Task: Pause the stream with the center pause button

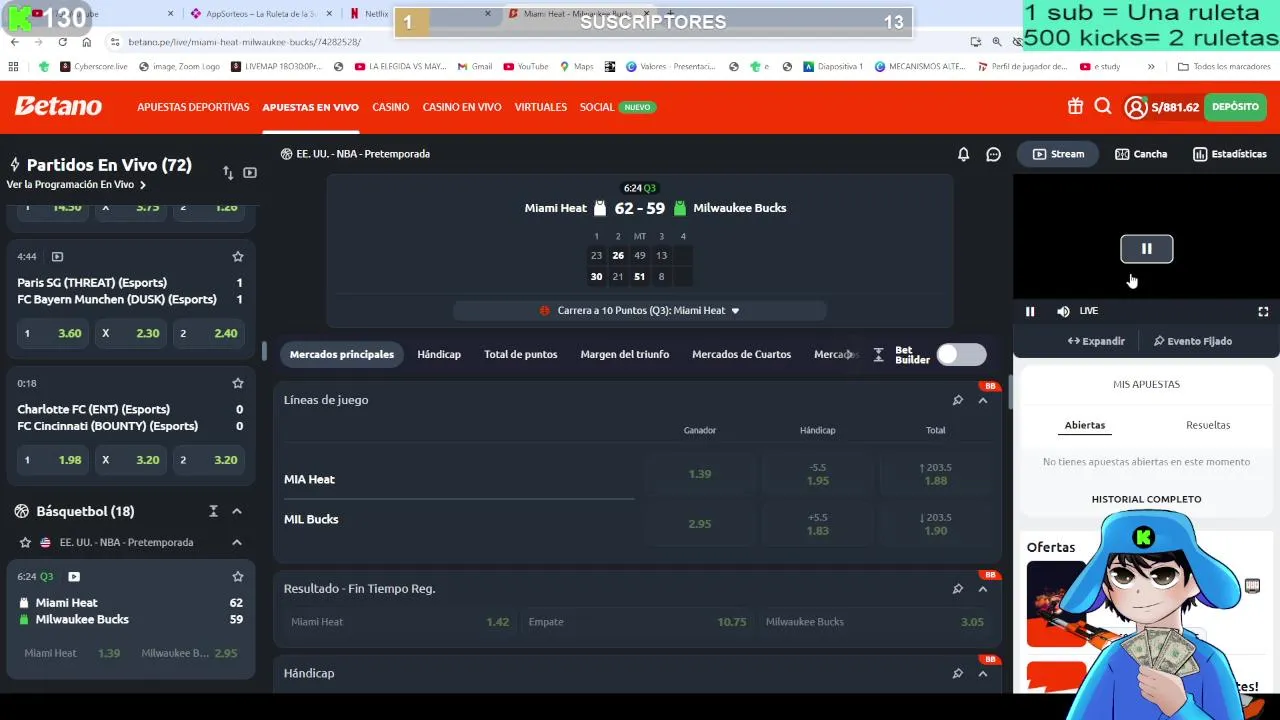Action: [x=1146, y=249]
